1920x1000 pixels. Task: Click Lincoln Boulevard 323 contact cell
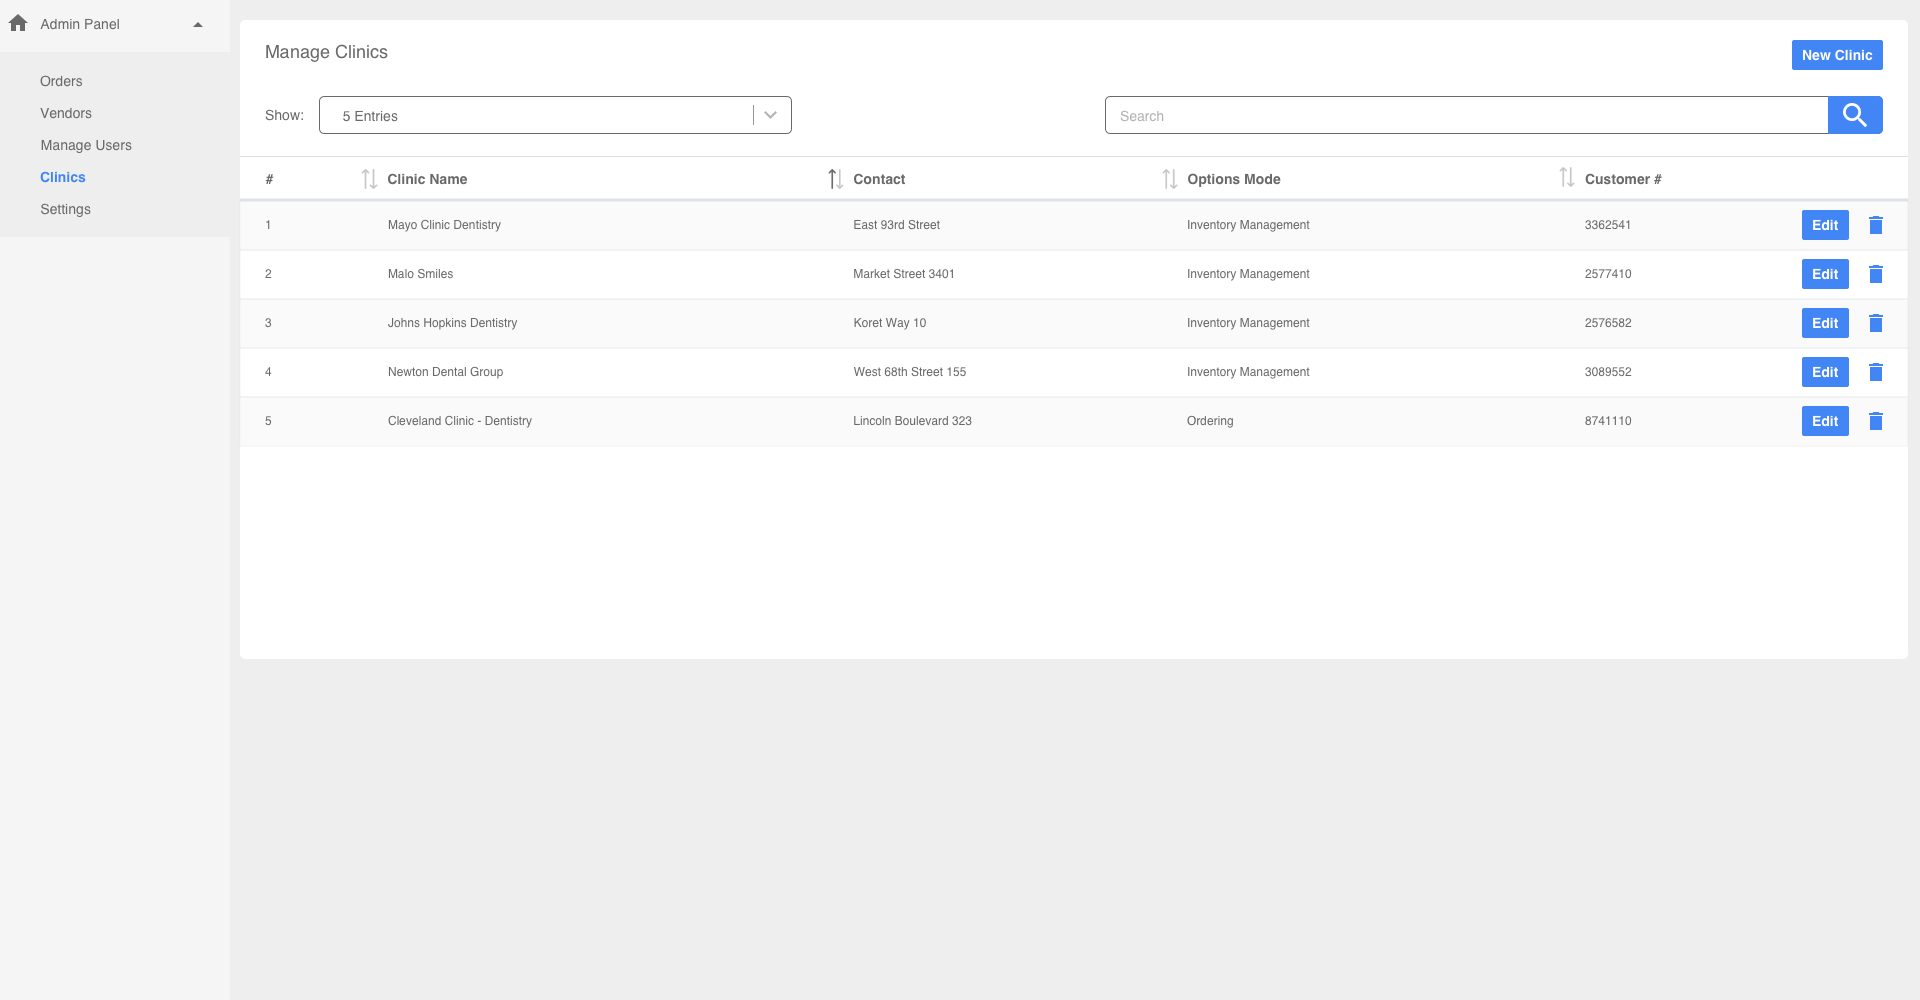coord(912,421)
